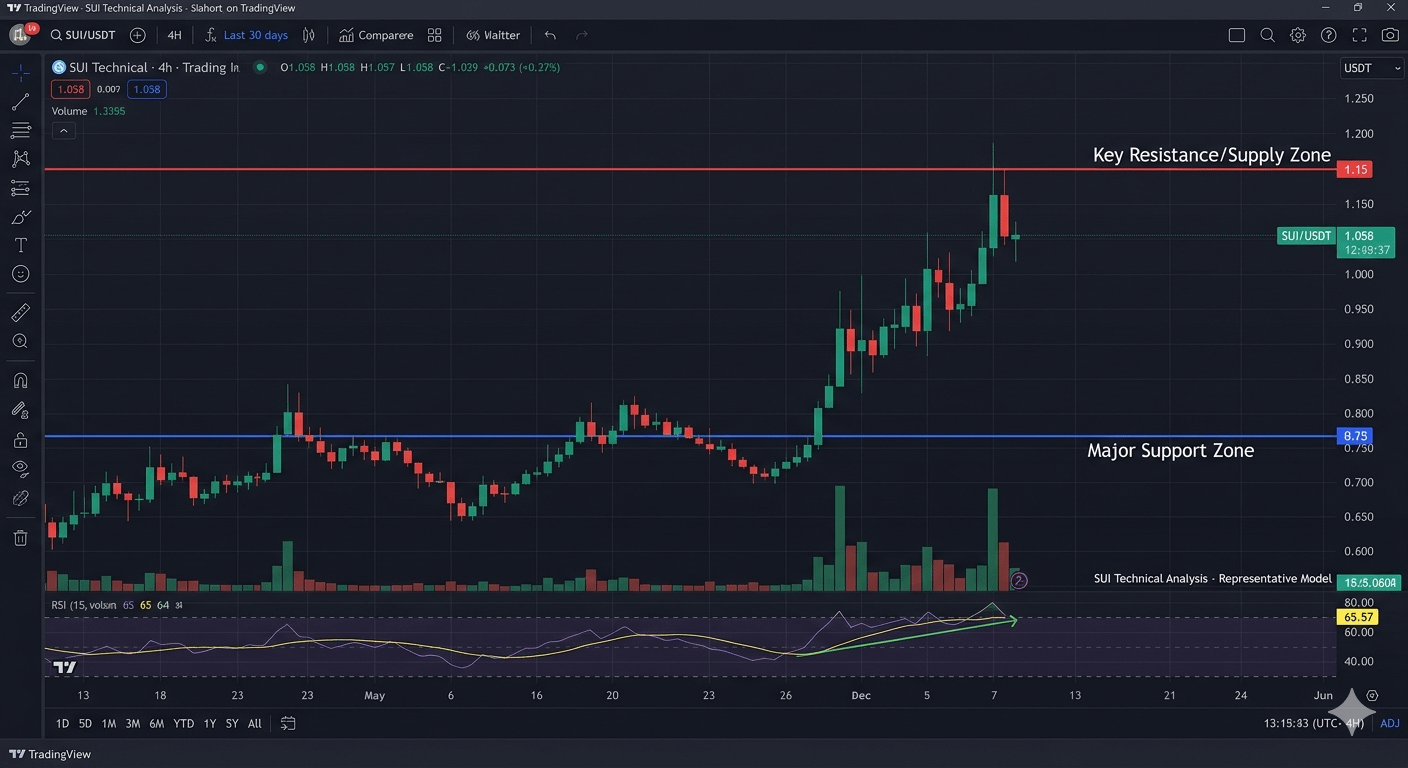Click the Key Resistance/Supply Zone label
Image resolution: width=1408 pixels, height=768 pixels.
tap(1212, 155)
